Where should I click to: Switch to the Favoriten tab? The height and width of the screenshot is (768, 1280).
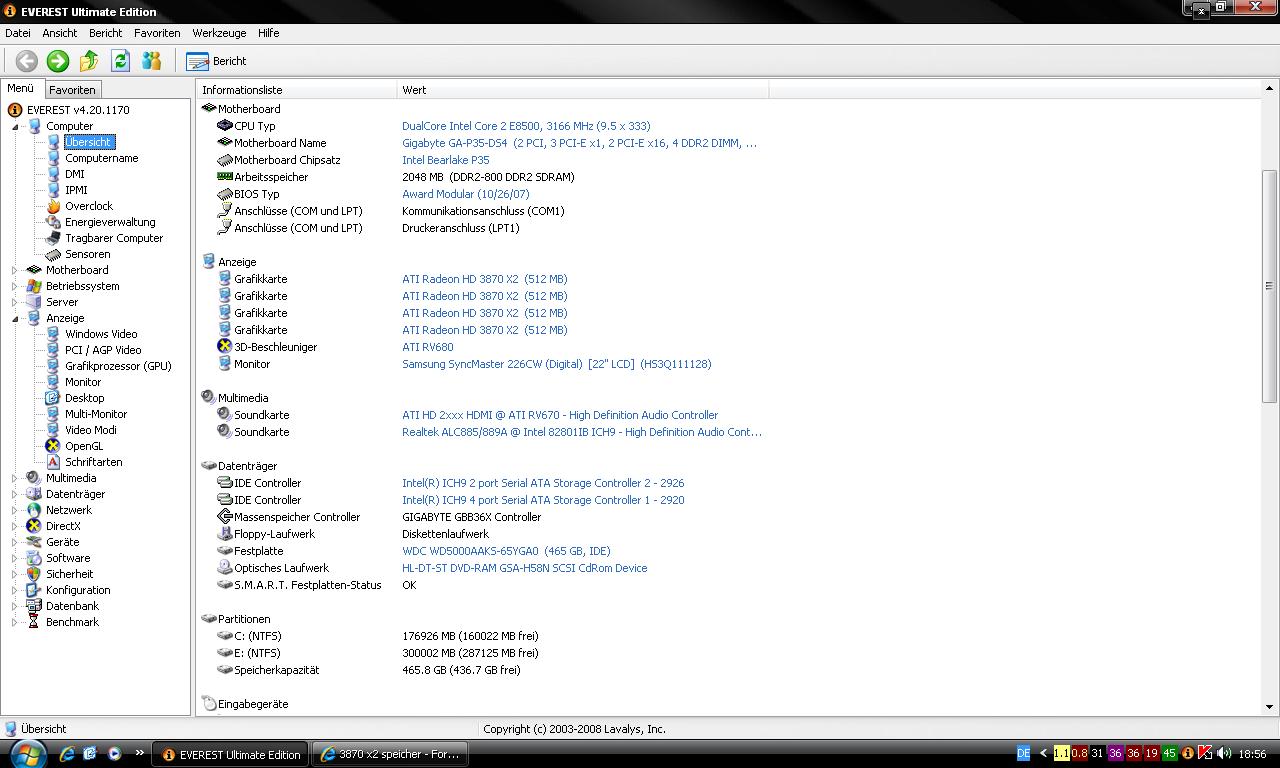click(x=72, y=90)
